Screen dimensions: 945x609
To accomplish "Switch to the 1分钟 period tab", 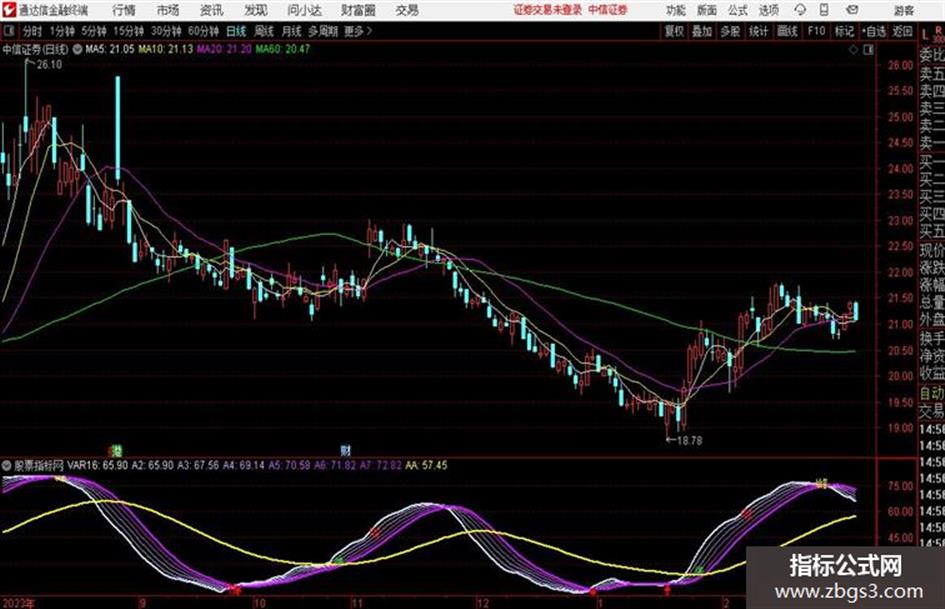I will tap(61, 31).
